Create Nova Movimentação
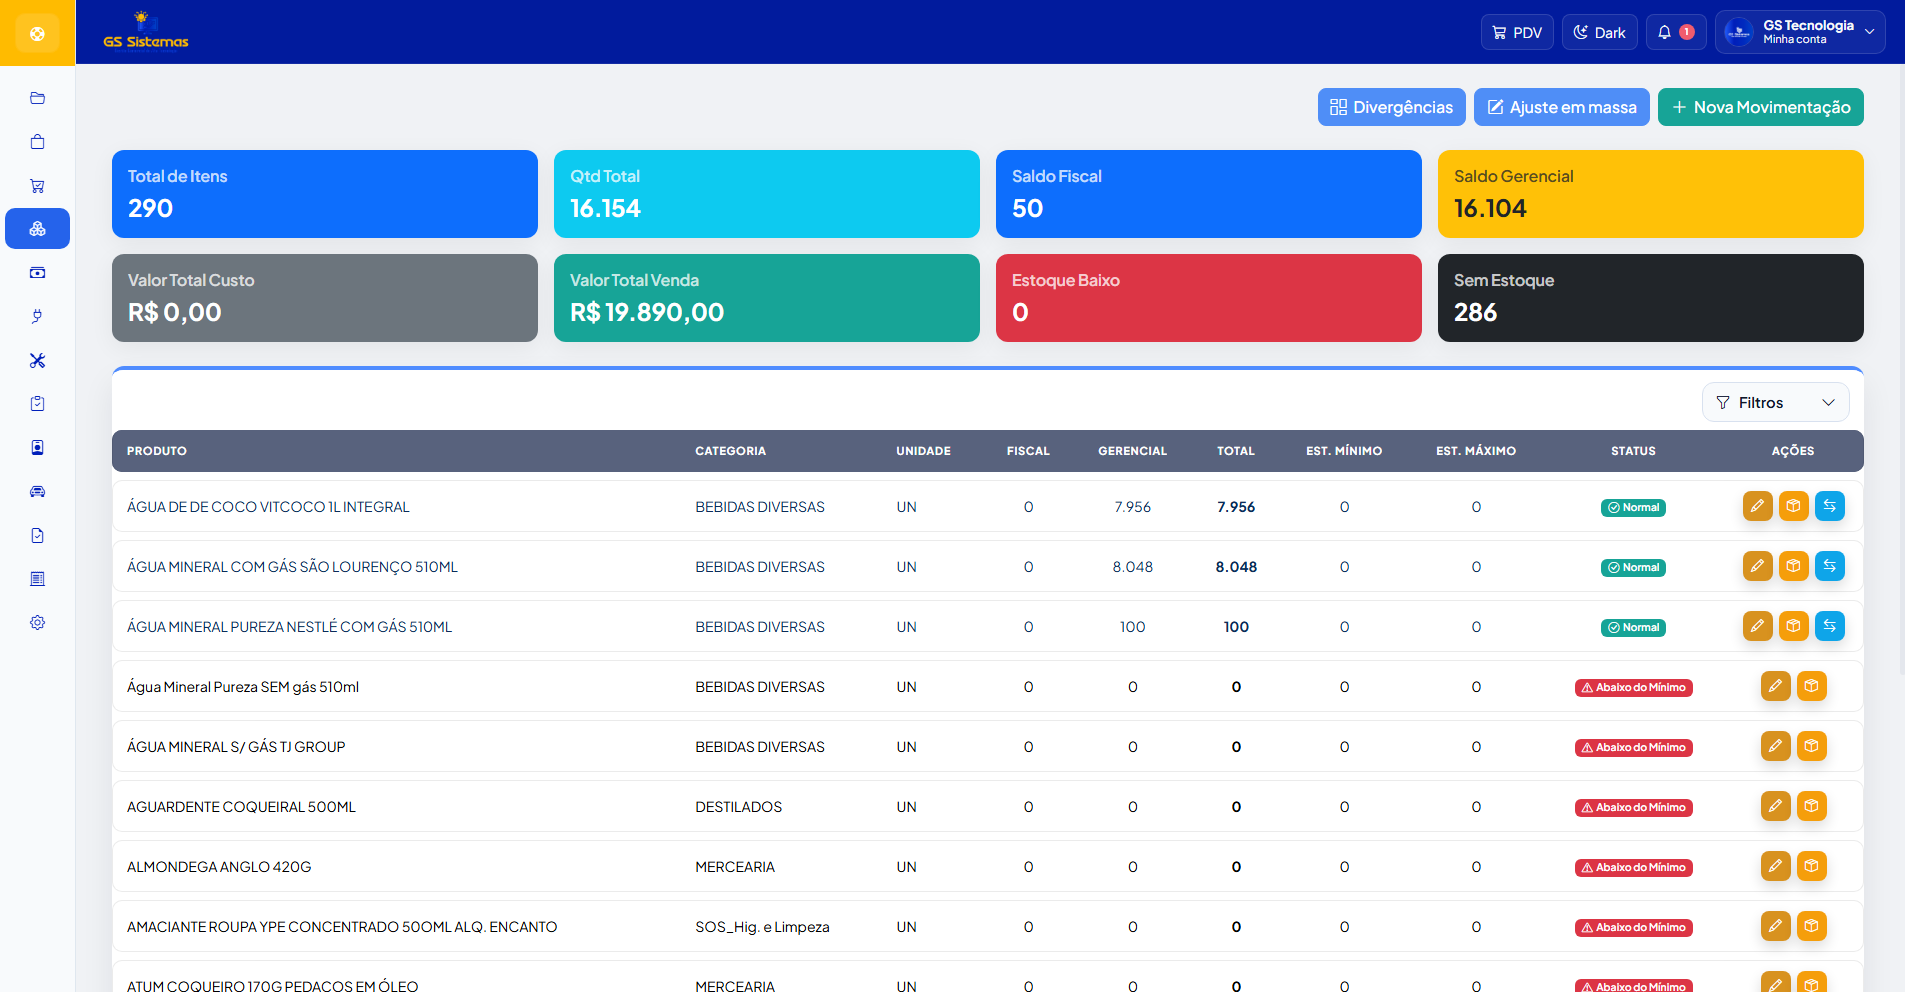Image resolution: width=1905 pixels, height=992 pixels. click(1760, 107)
